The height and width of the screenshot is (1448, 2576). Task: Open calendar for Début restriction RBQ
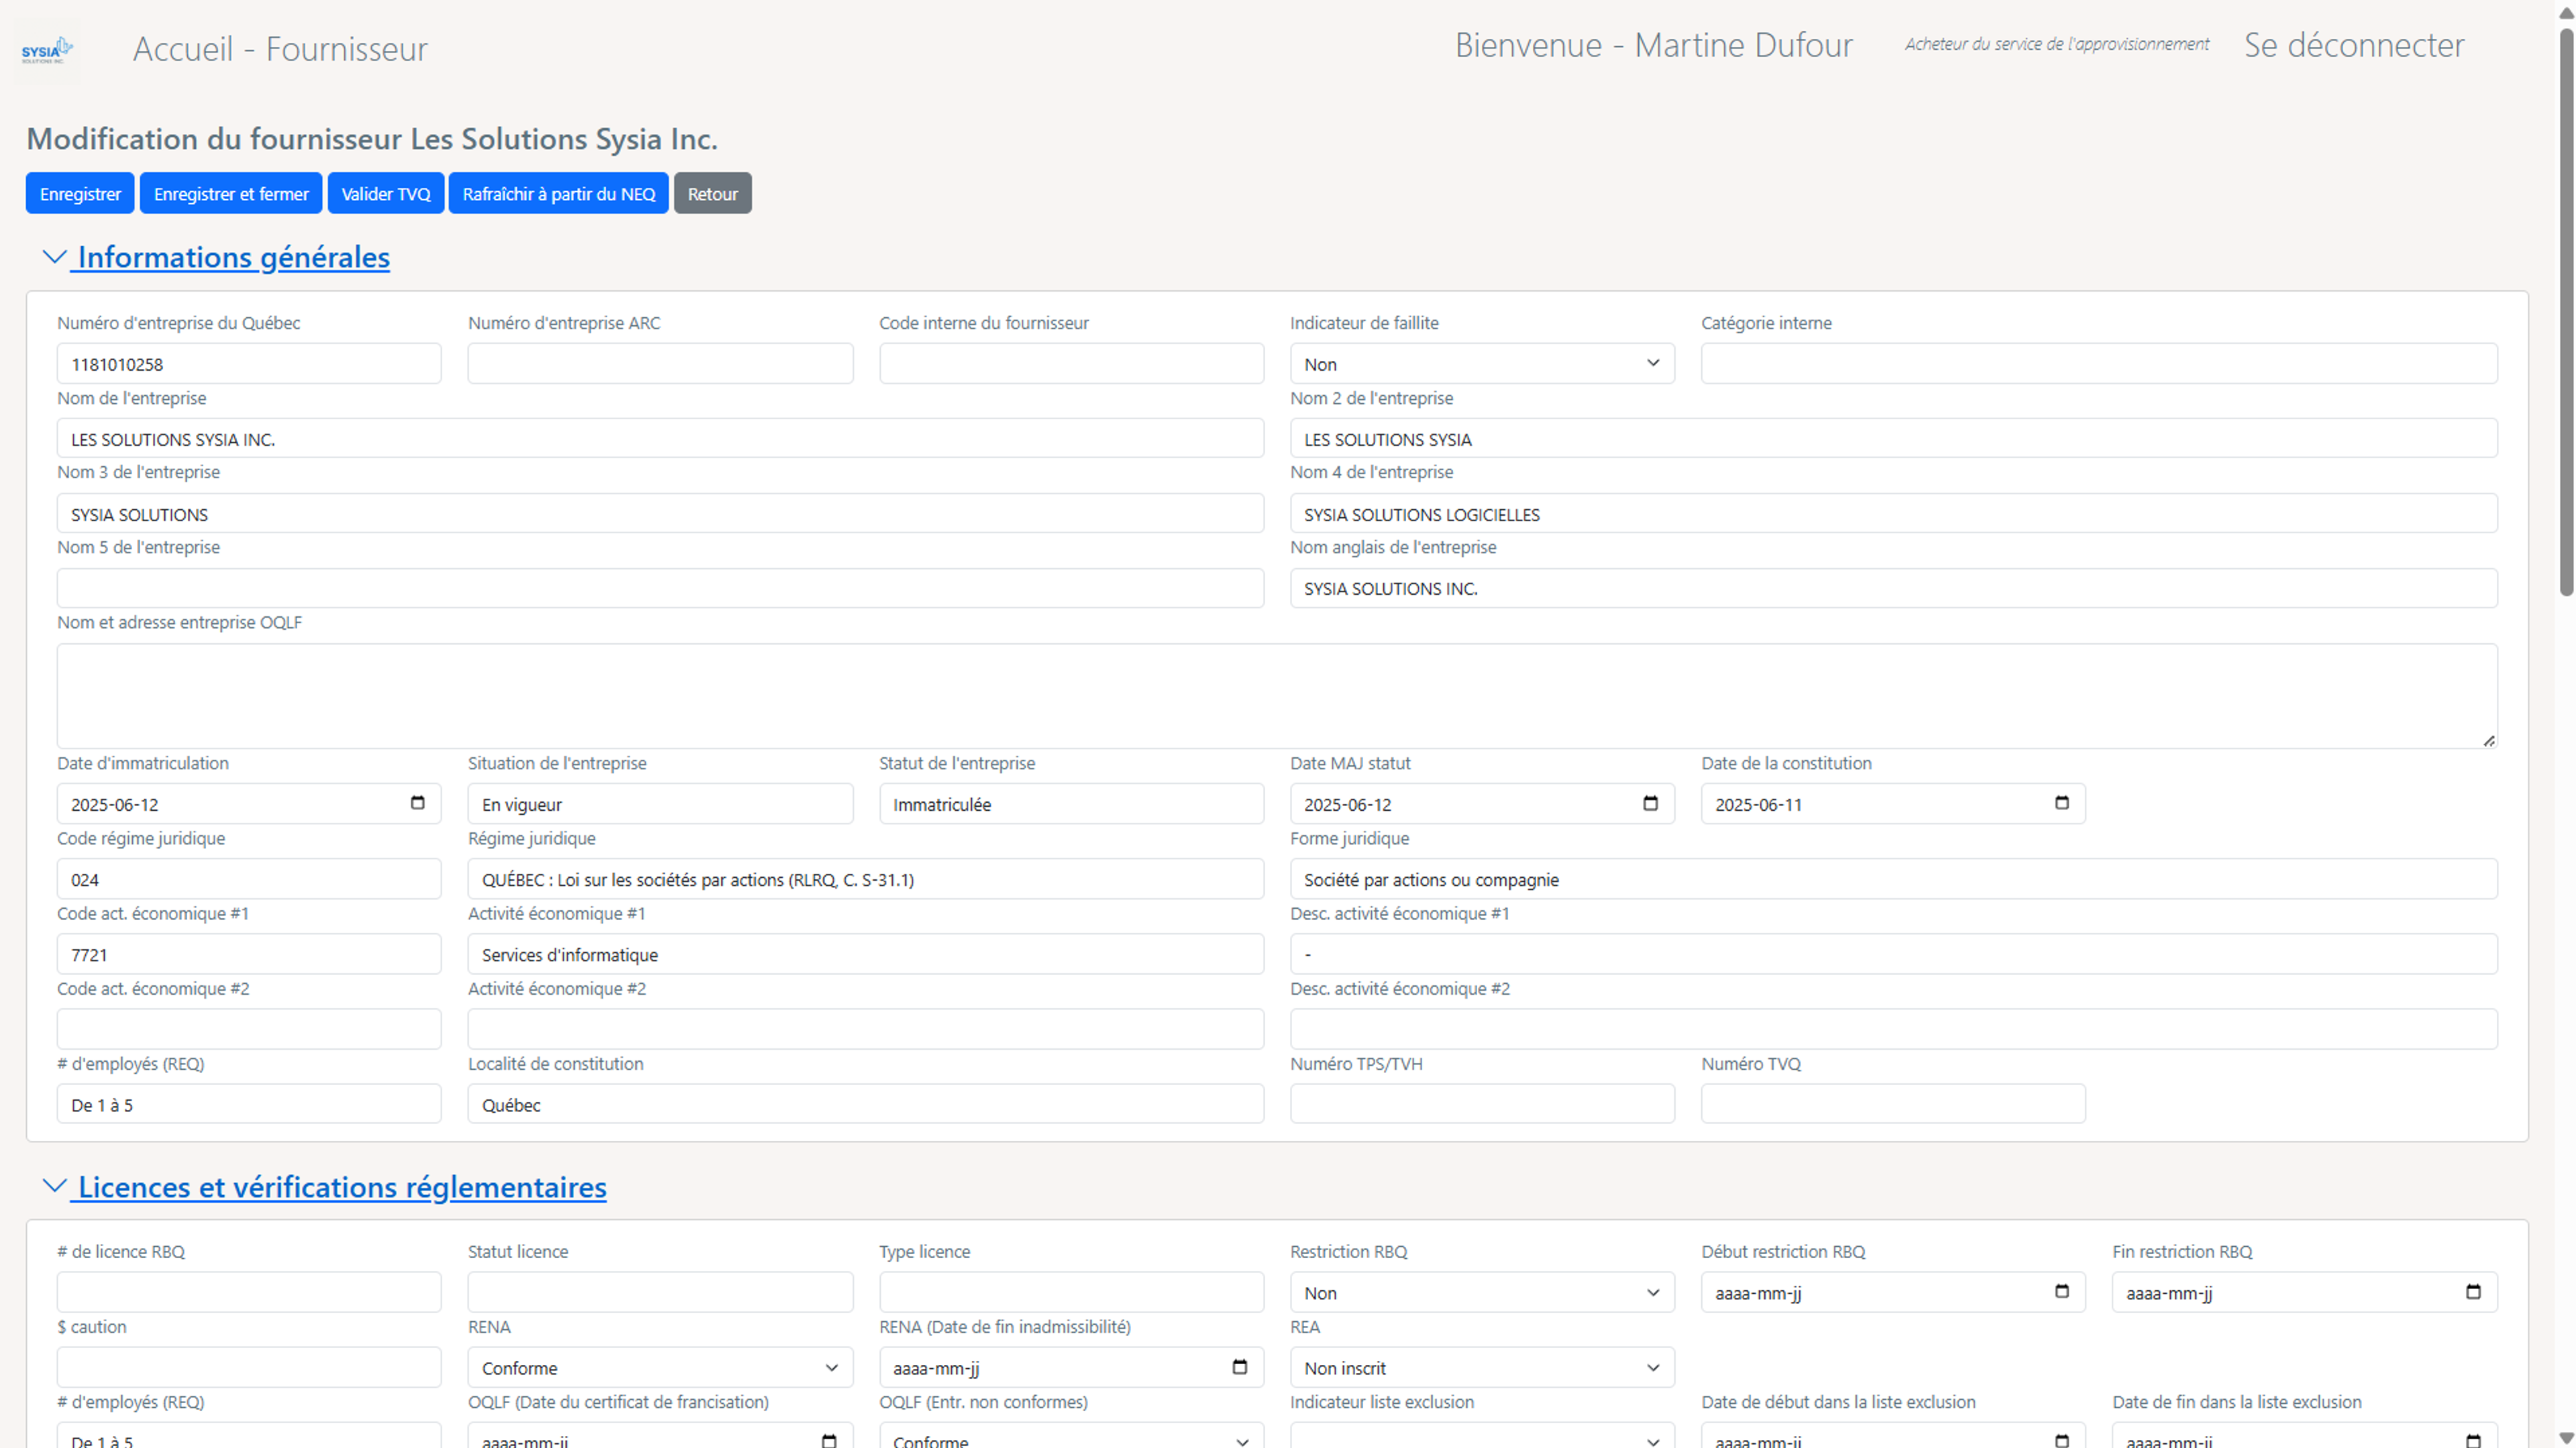tap(2061, 1292)
